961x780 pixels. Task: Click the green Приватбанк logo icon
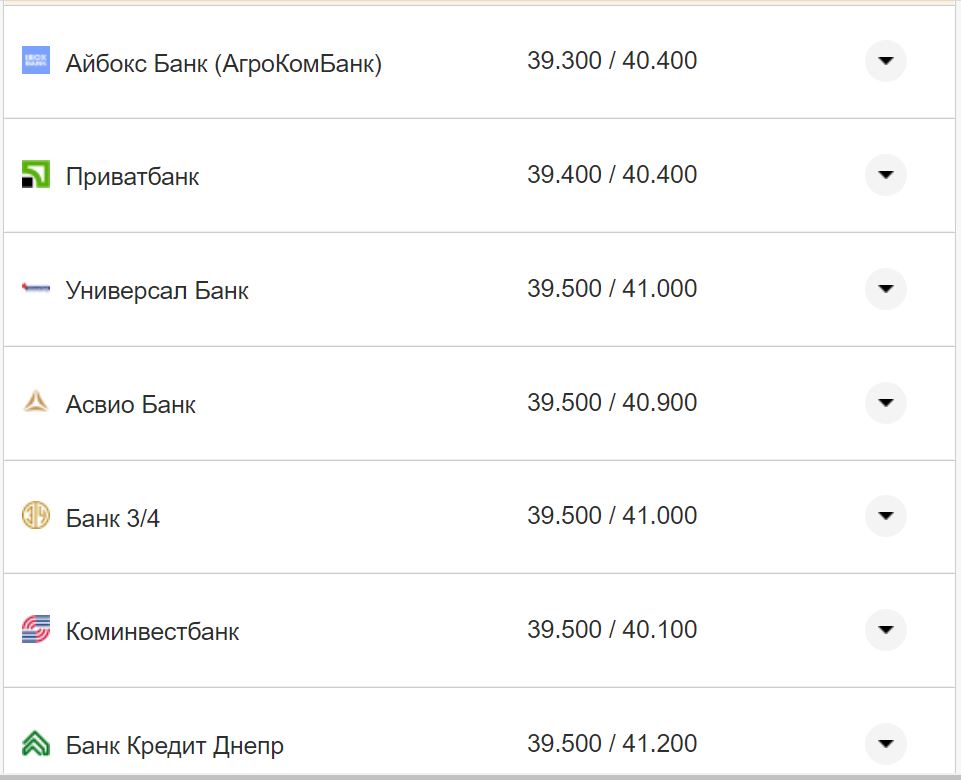(36, 175)
